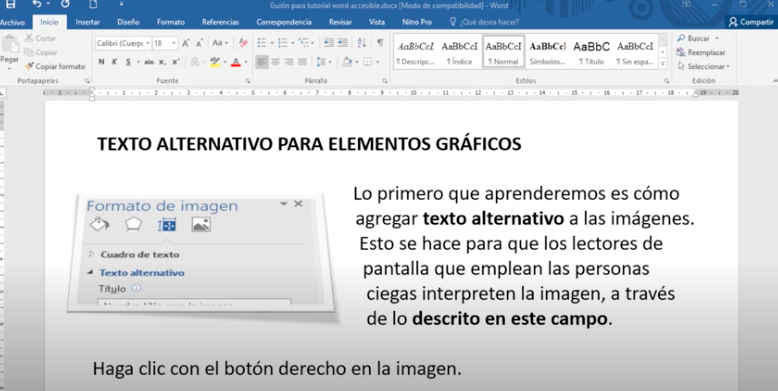This screenshot has height=391, width=778.
Task: Apply multilevel list formatting
Action: (303, 43)
